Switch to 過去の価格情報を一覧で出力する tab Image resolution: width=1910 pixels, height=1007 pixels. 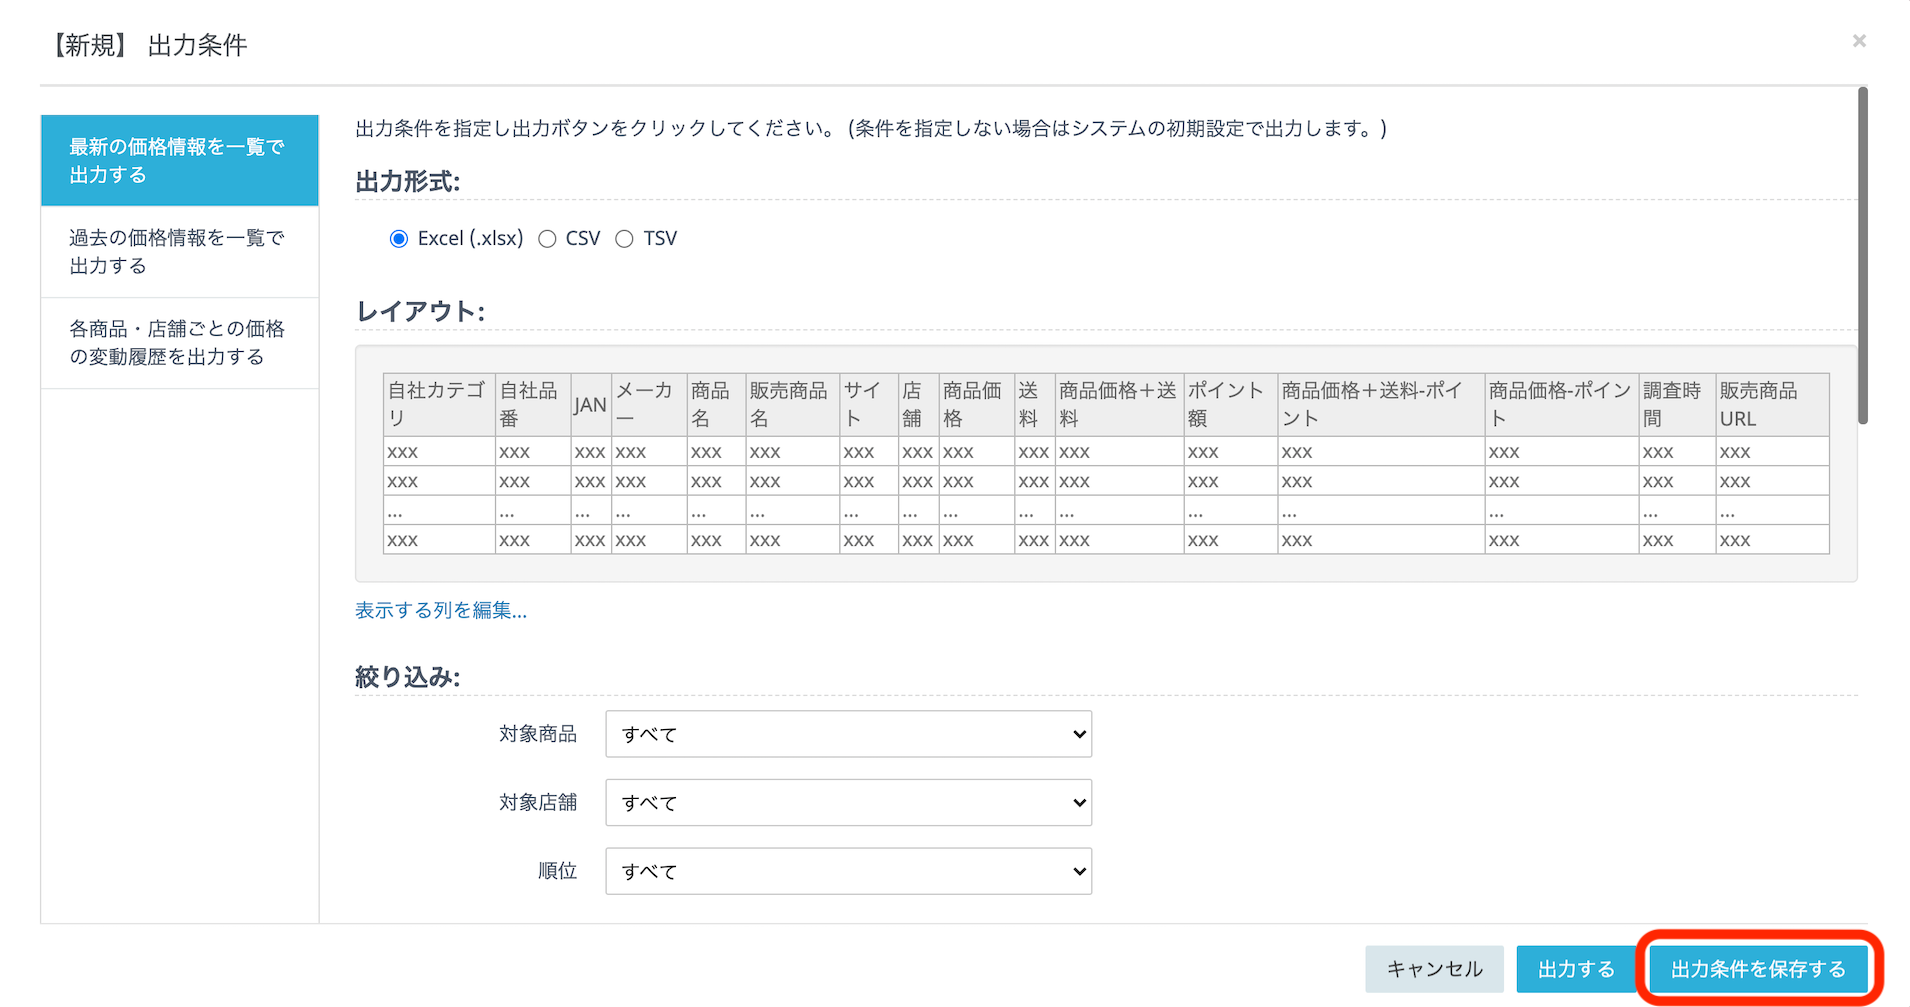point(179,252)
